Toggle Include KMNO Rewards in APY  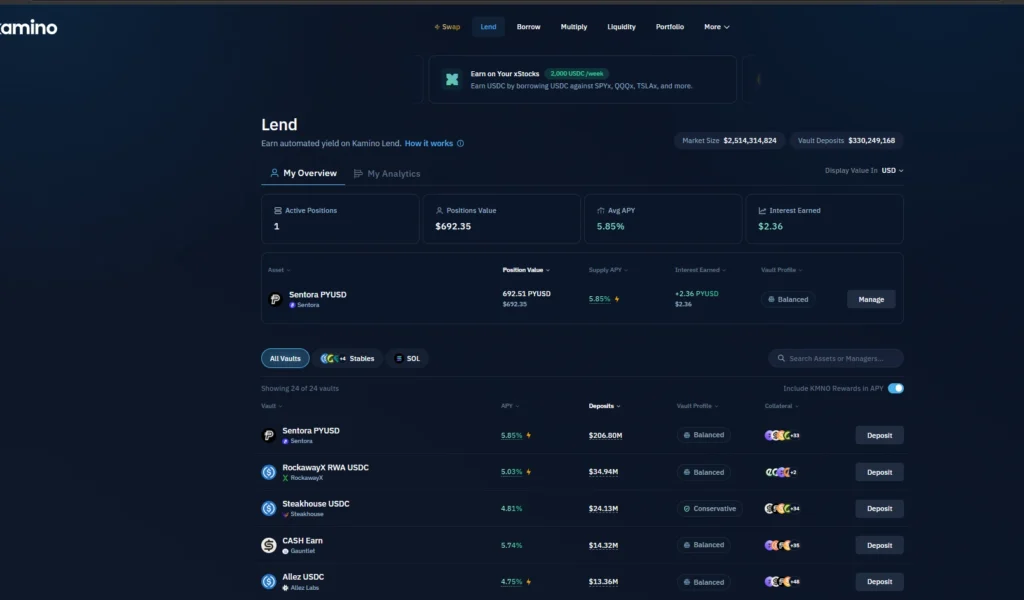pos(895,388)
